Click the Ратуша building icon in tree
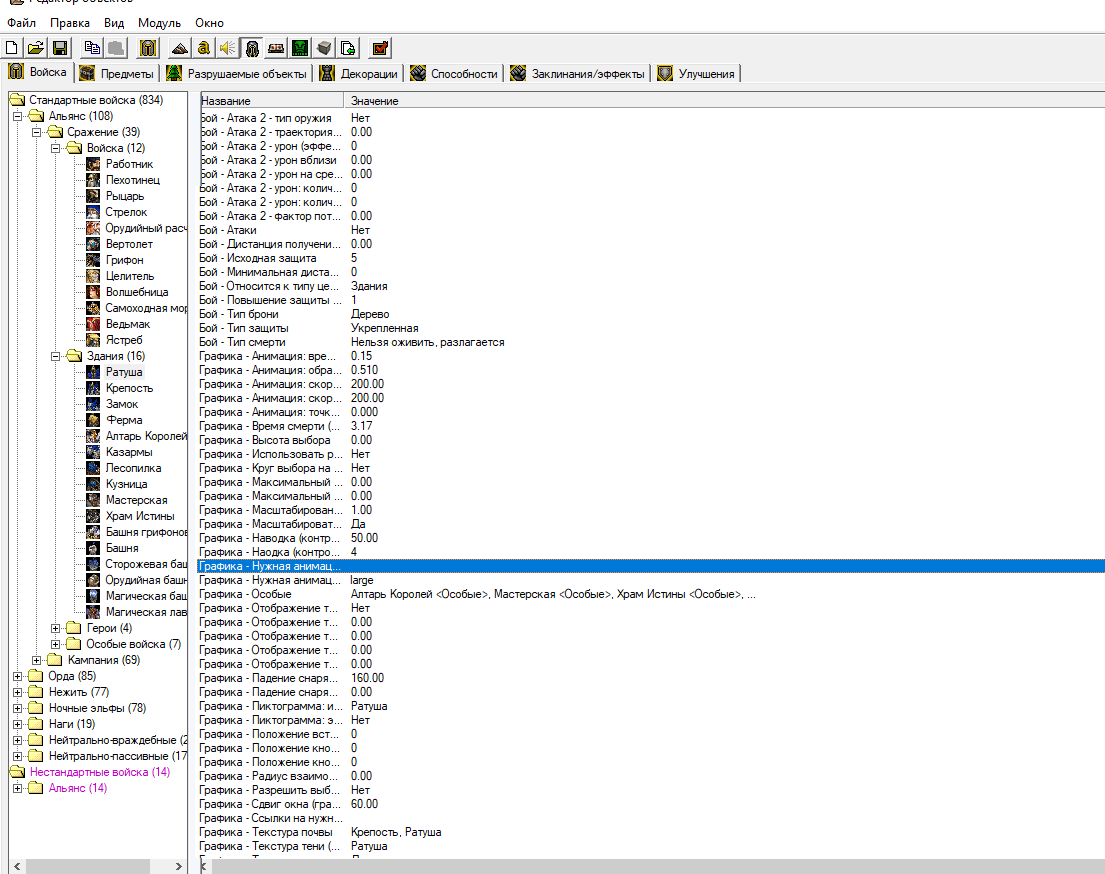The width and height of the screenshot is (1105, 874). (x=93, y=372)
